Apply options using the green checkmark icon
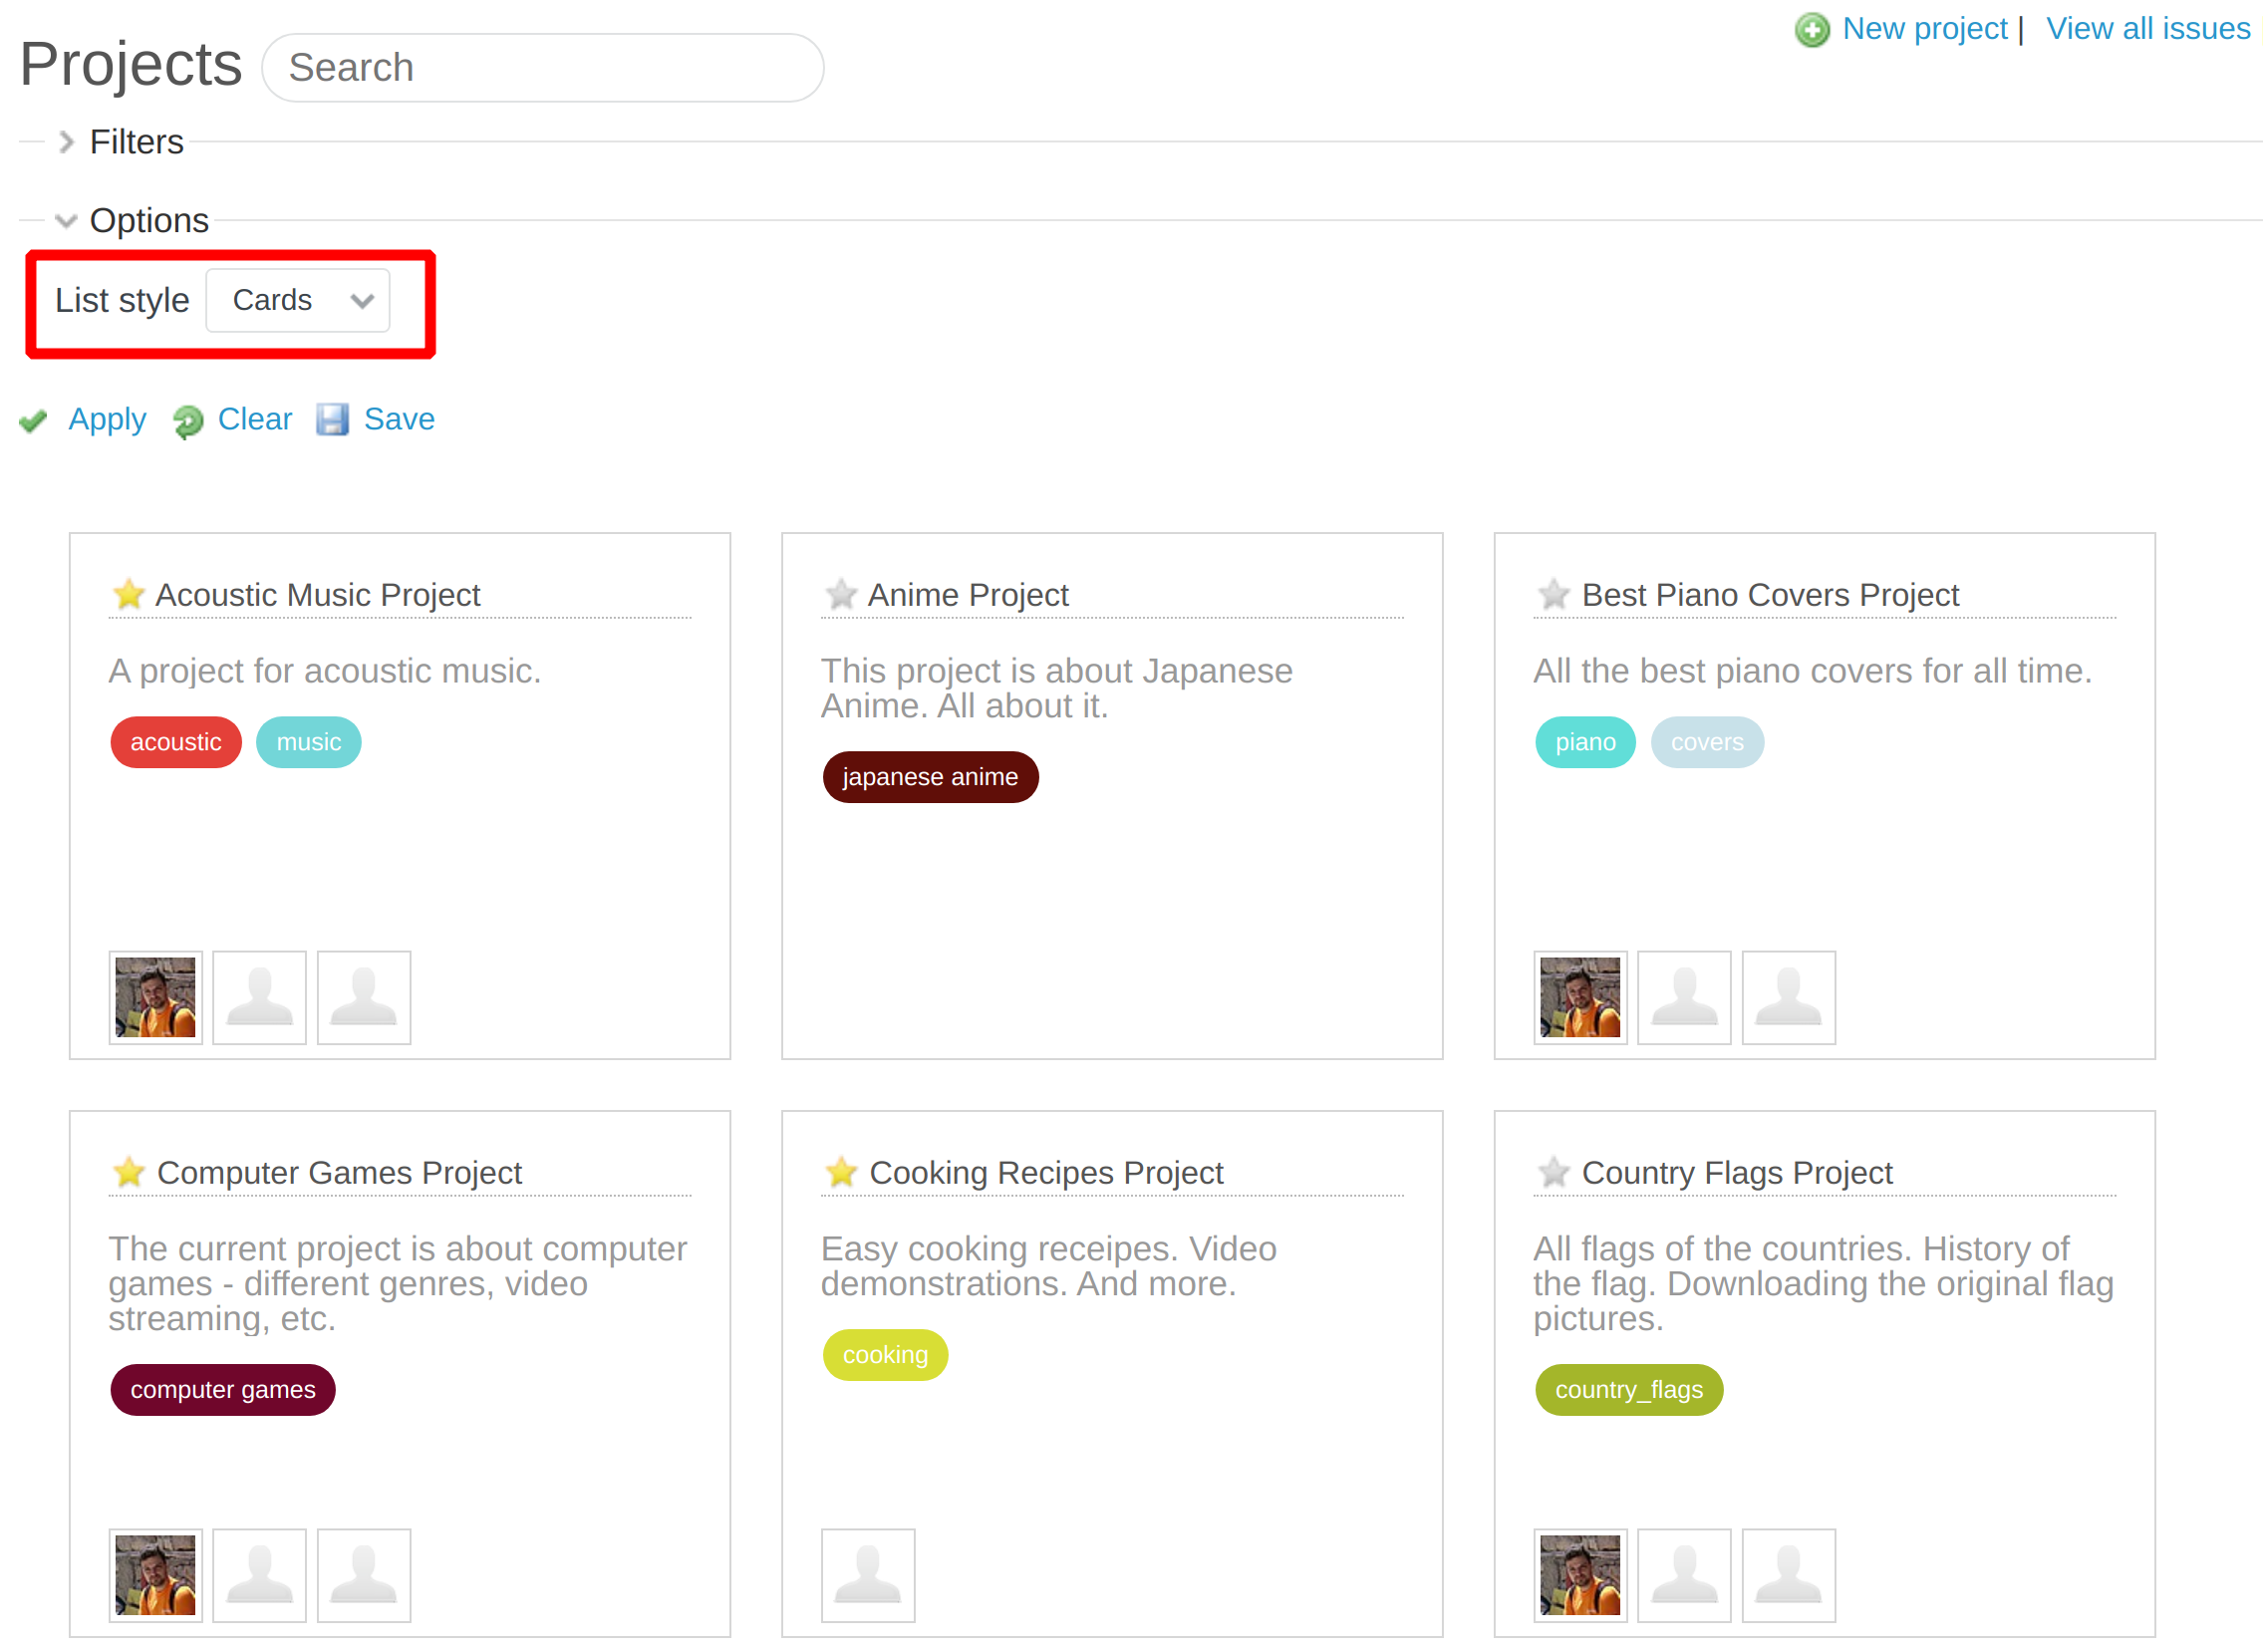Screen dimensions: 2263x1652 pyautogui.click(x=33, y=420)
